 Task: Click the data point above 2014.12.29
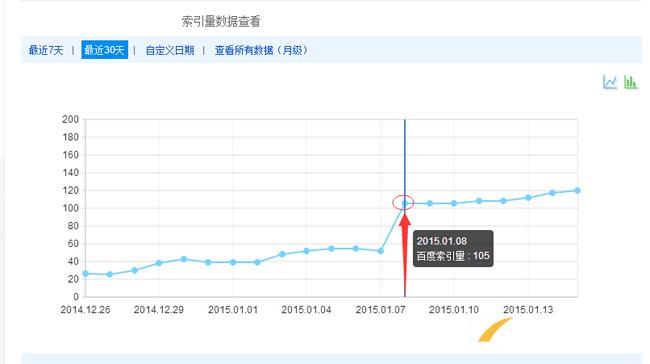pyautogui.click(x=159, y=263)
